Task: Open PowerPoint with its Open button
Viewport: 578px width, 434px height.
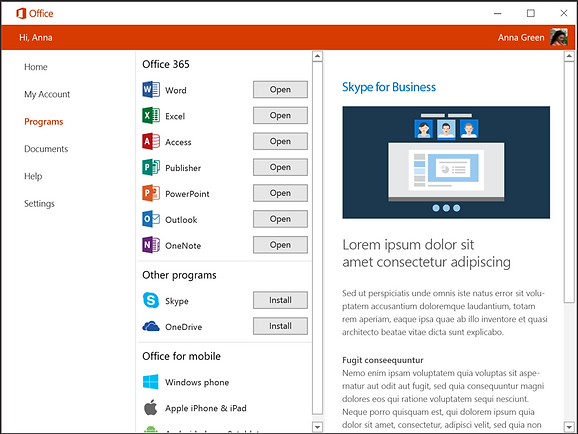Action: (x=280, y=193)
